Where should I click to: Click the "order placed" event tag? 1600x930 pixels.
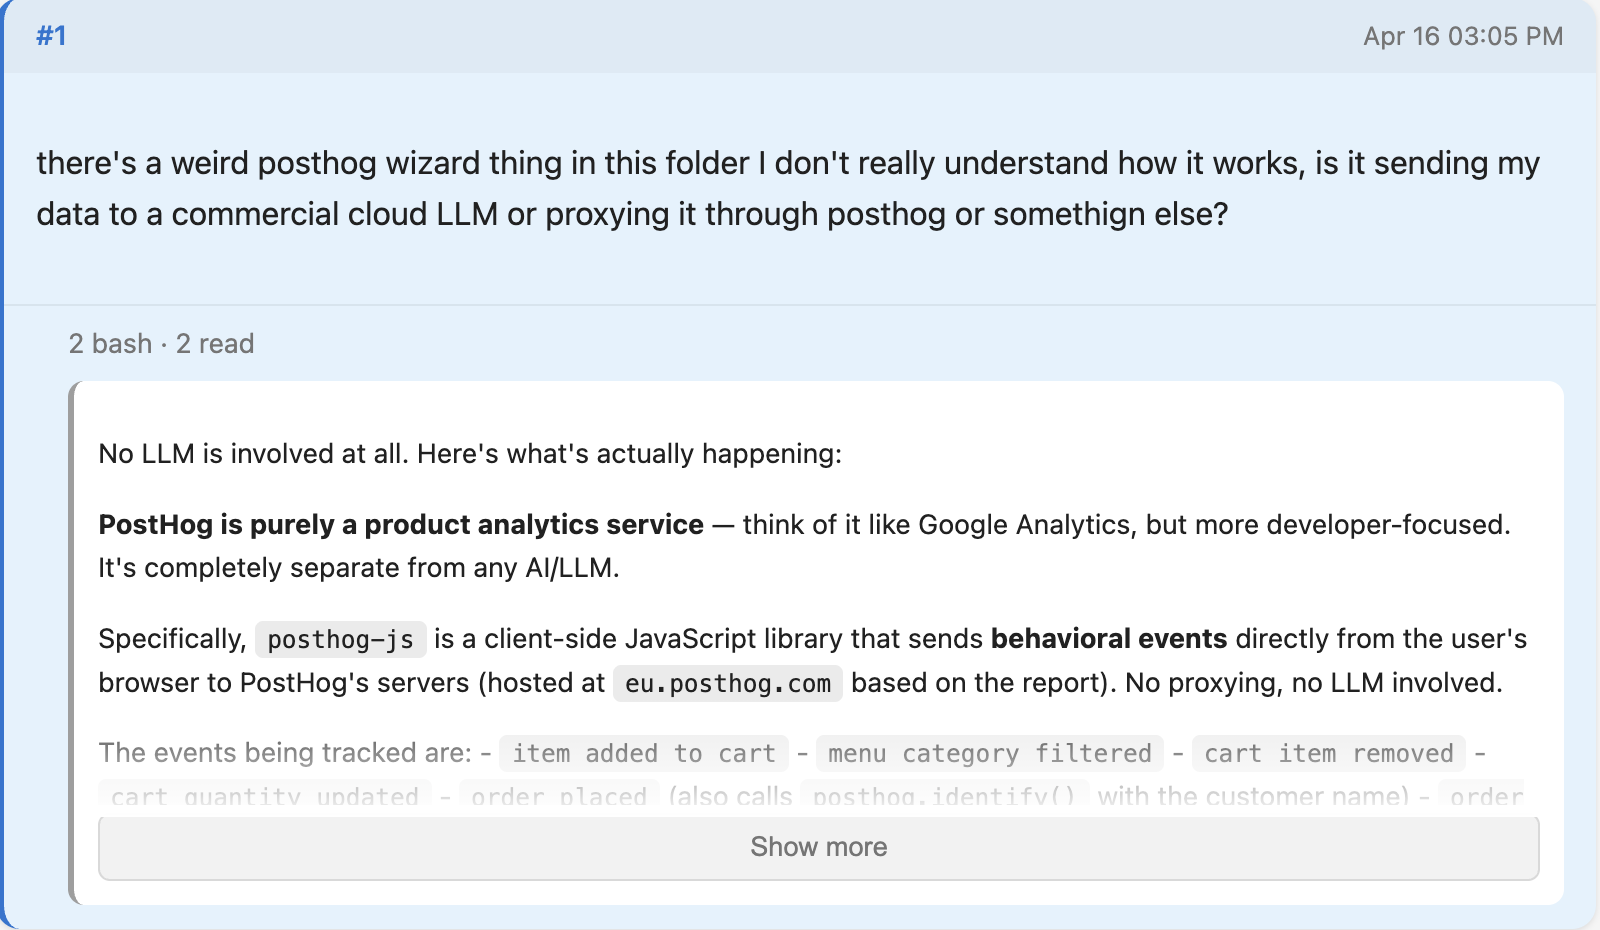tap(559, 796)
